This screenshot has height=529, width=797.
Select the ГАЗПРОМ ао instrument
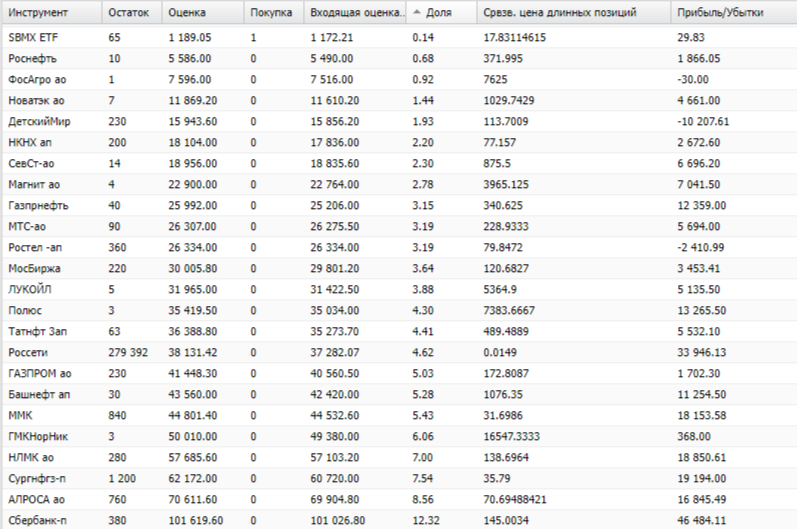click(40, 374)
